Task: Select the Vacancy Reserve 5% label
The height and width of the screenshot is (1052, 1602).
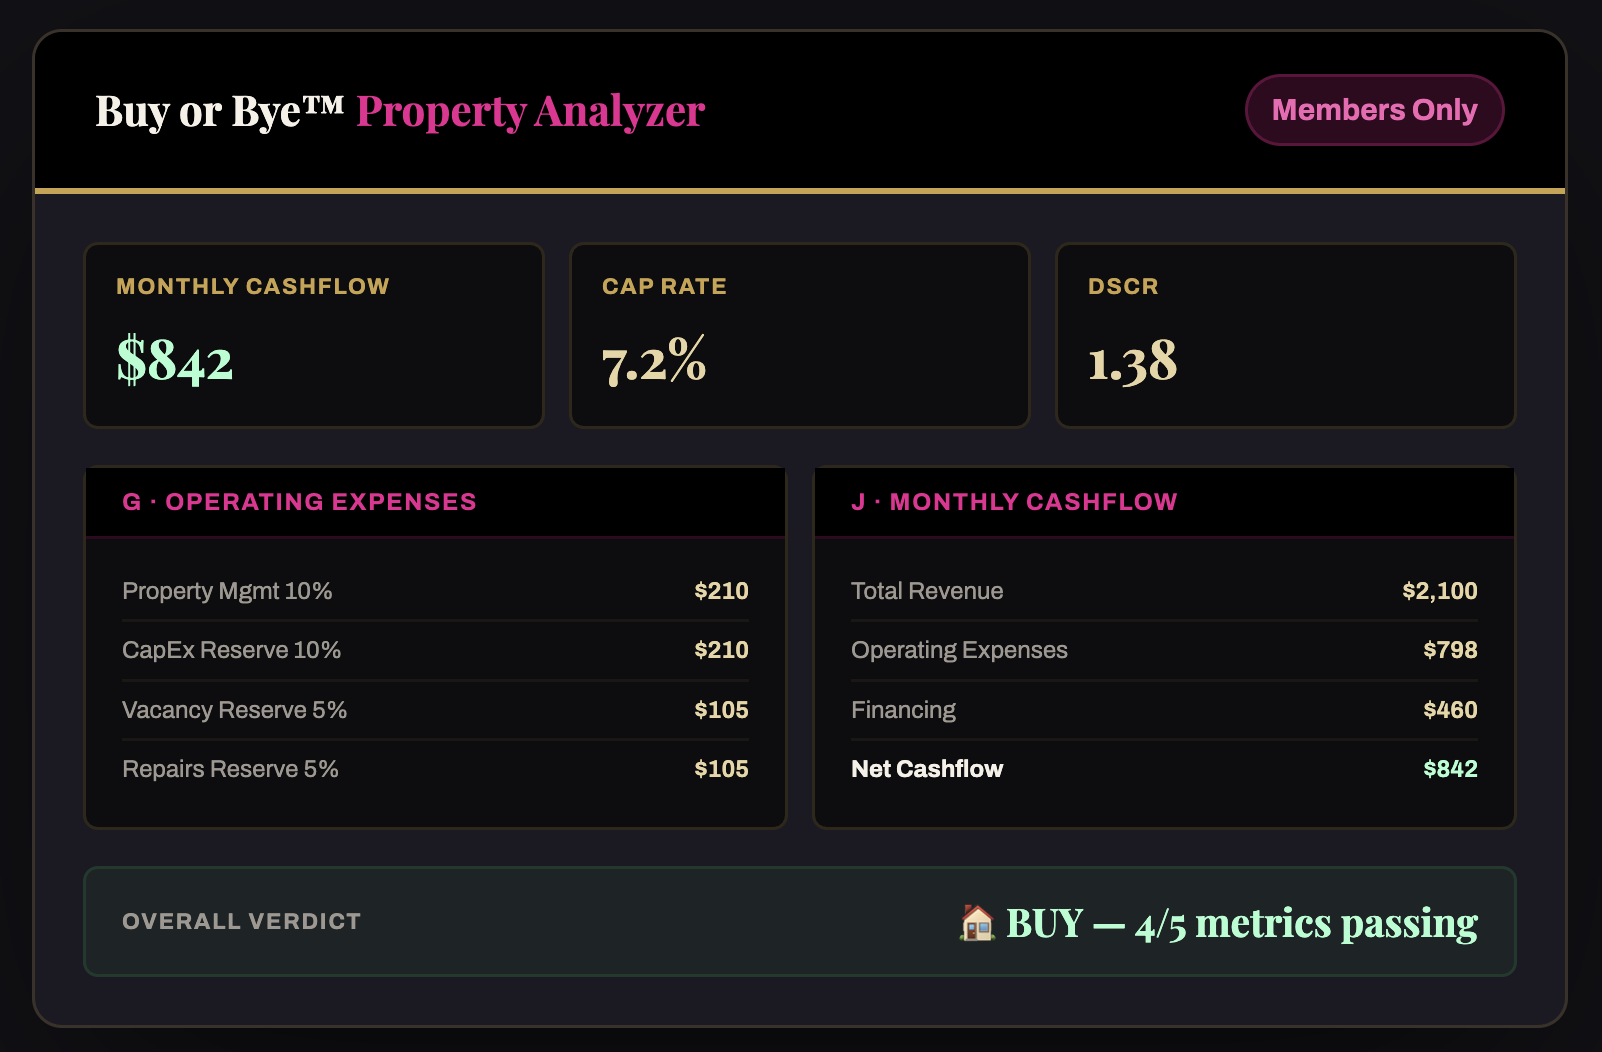Action: pos(234,710)
